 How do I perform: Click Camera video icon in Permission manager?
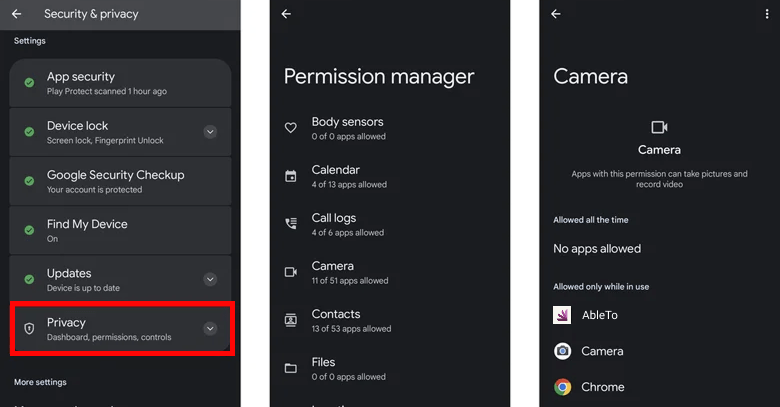click(291, 272)
